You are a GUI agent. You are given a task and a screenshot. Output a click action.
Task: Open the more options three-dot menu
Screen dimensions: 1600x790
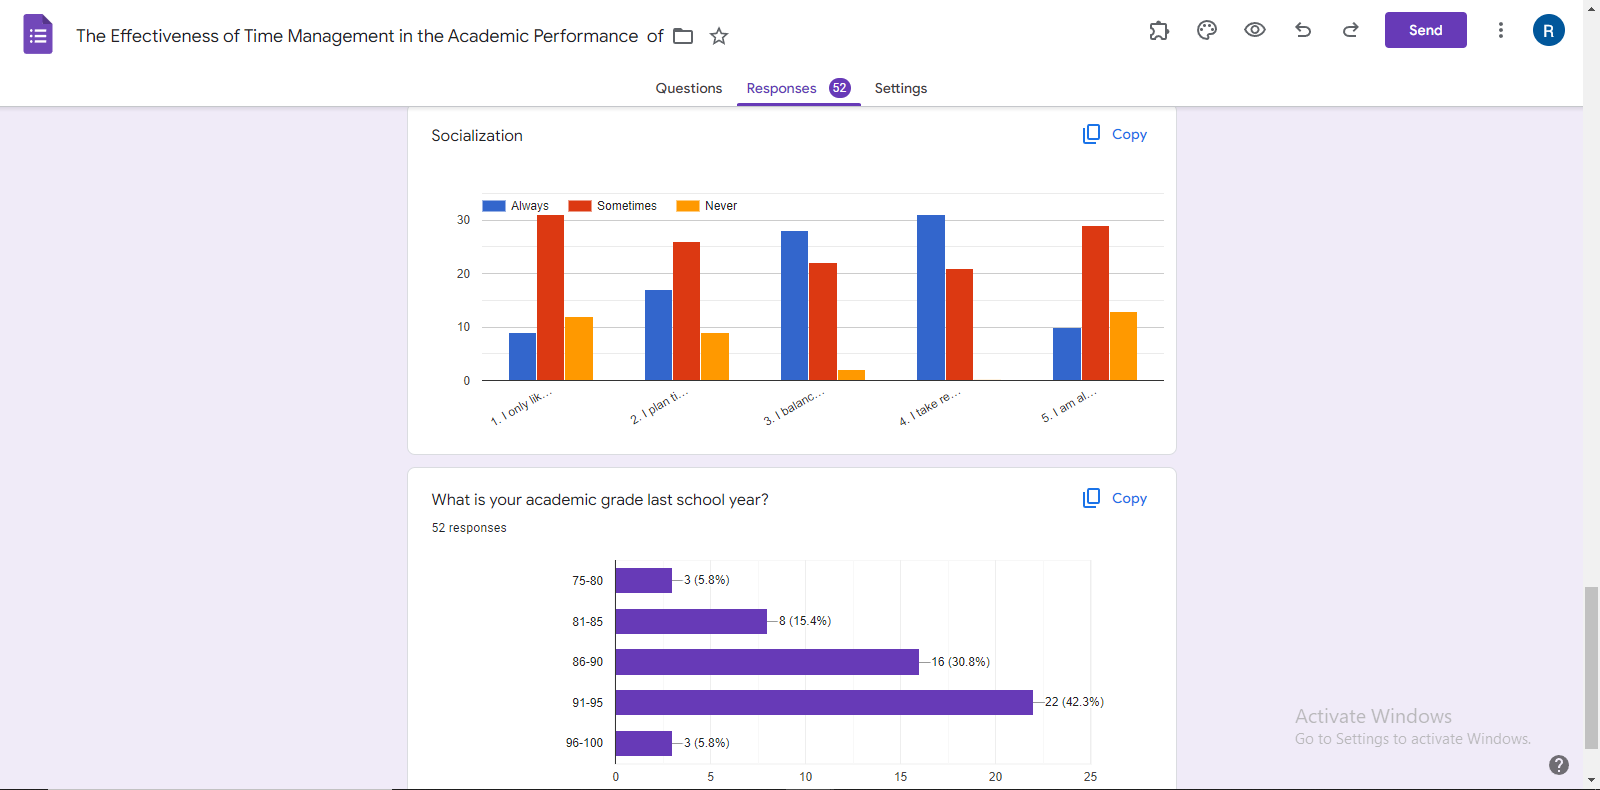(1500, 31)
